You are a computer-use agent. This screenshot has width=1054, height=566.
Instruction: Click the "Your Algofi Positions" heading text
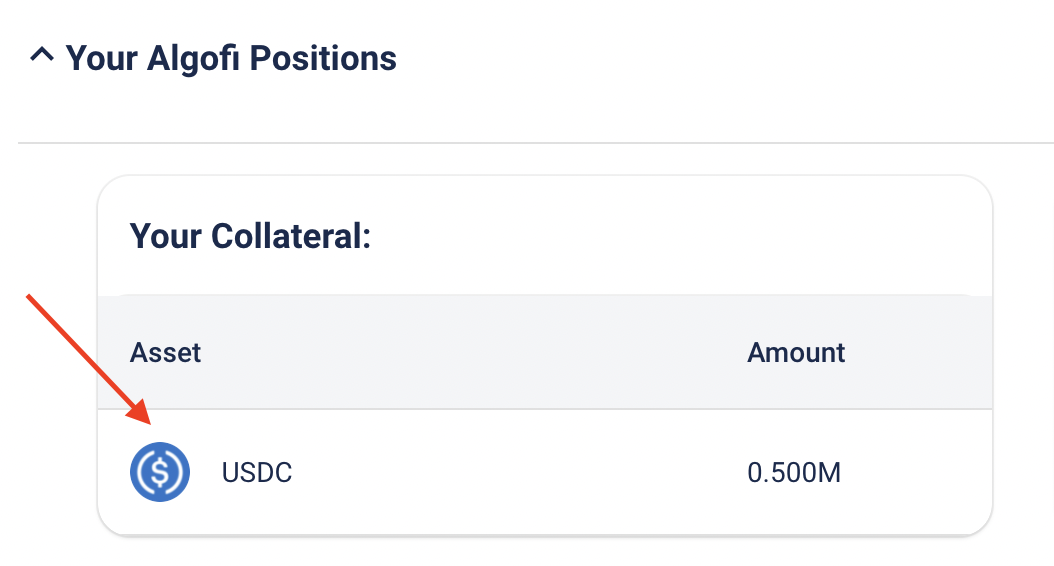tap(231, 58)
